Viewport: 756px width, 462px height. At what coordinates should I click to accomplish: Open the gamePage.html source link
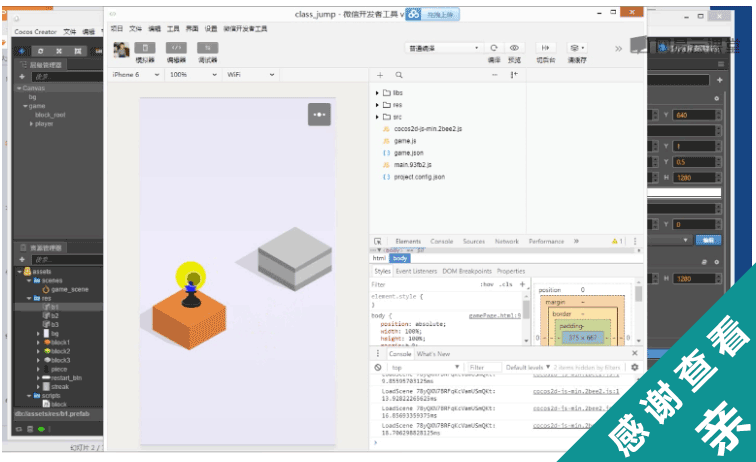coord(495,316)
